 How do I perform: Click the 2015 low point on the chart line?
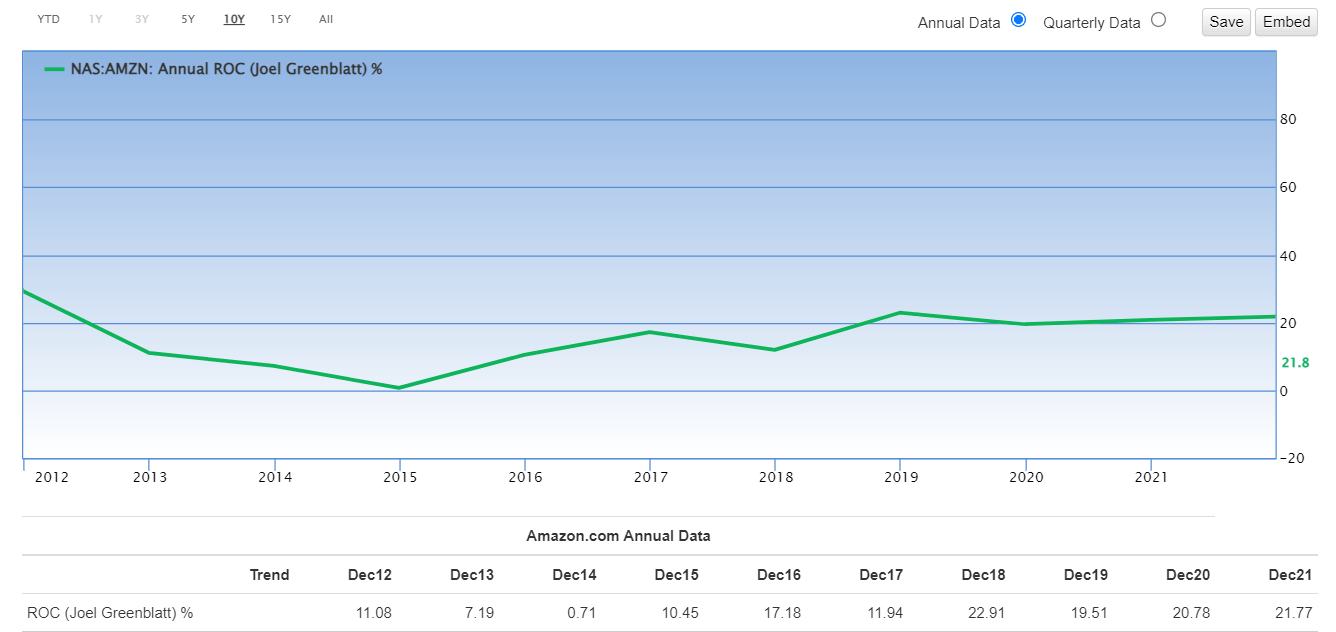(399, 388)
